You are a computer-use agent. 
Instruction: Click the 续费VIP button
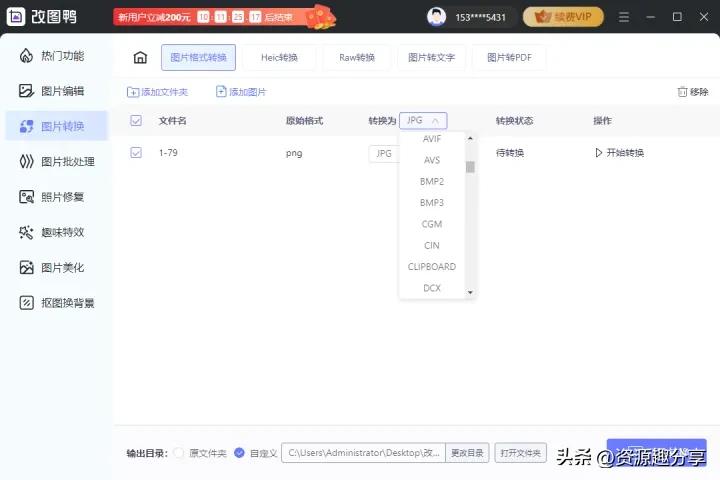(563, 17)
